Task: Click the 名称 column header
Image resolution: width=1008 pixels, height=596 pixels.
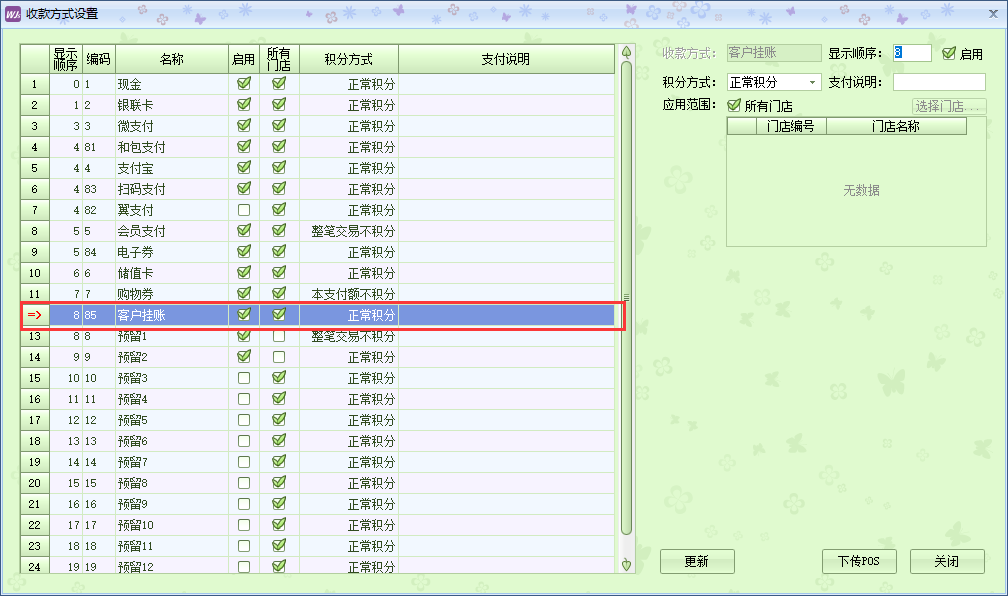Action: (171, 59)
